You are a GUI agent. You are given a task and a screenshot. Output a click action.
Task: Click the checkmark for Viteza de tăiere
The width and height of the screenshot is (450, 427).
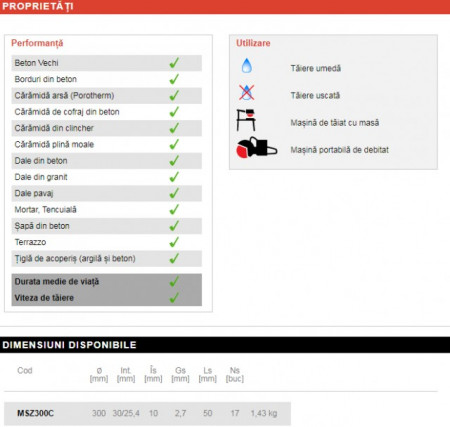tap(174, 298)
